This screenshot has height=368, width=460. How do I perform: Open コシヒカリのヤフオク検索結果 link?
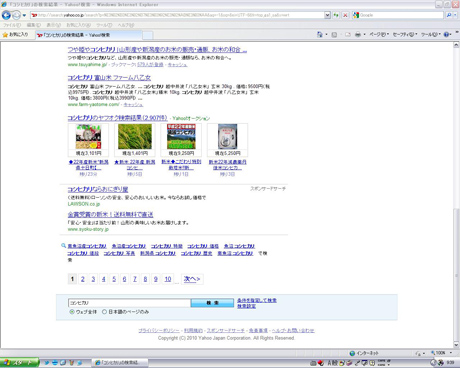117,118
